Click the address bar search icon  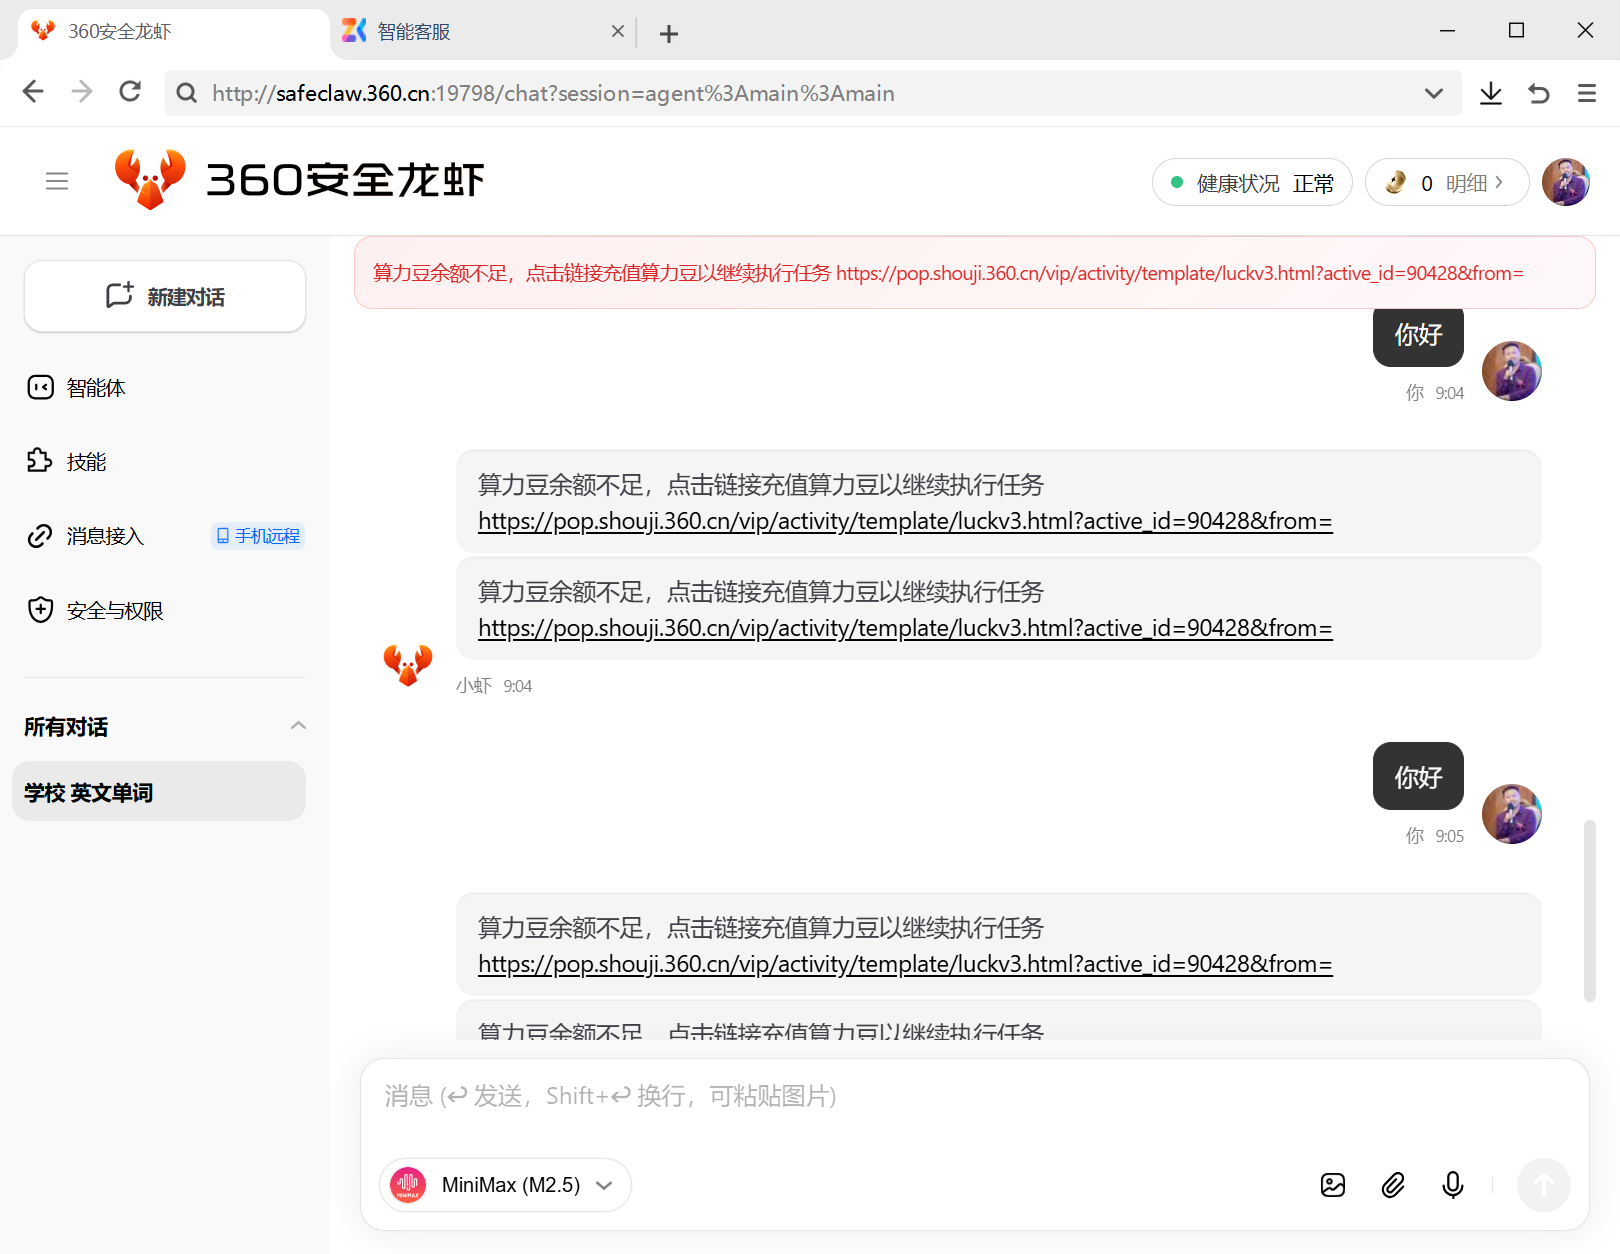click(186, 93)
